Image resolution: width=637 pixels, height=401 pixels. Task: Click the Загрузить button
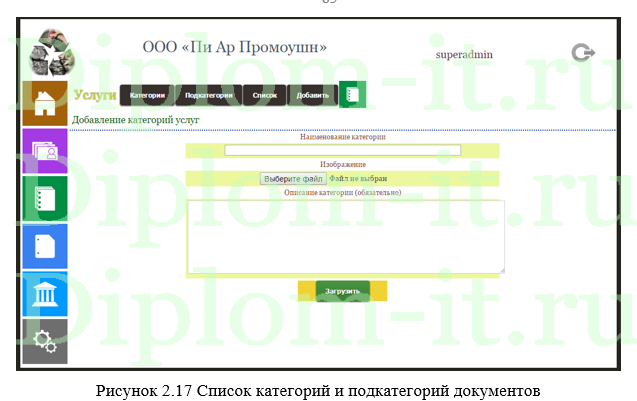click(342, 291)
